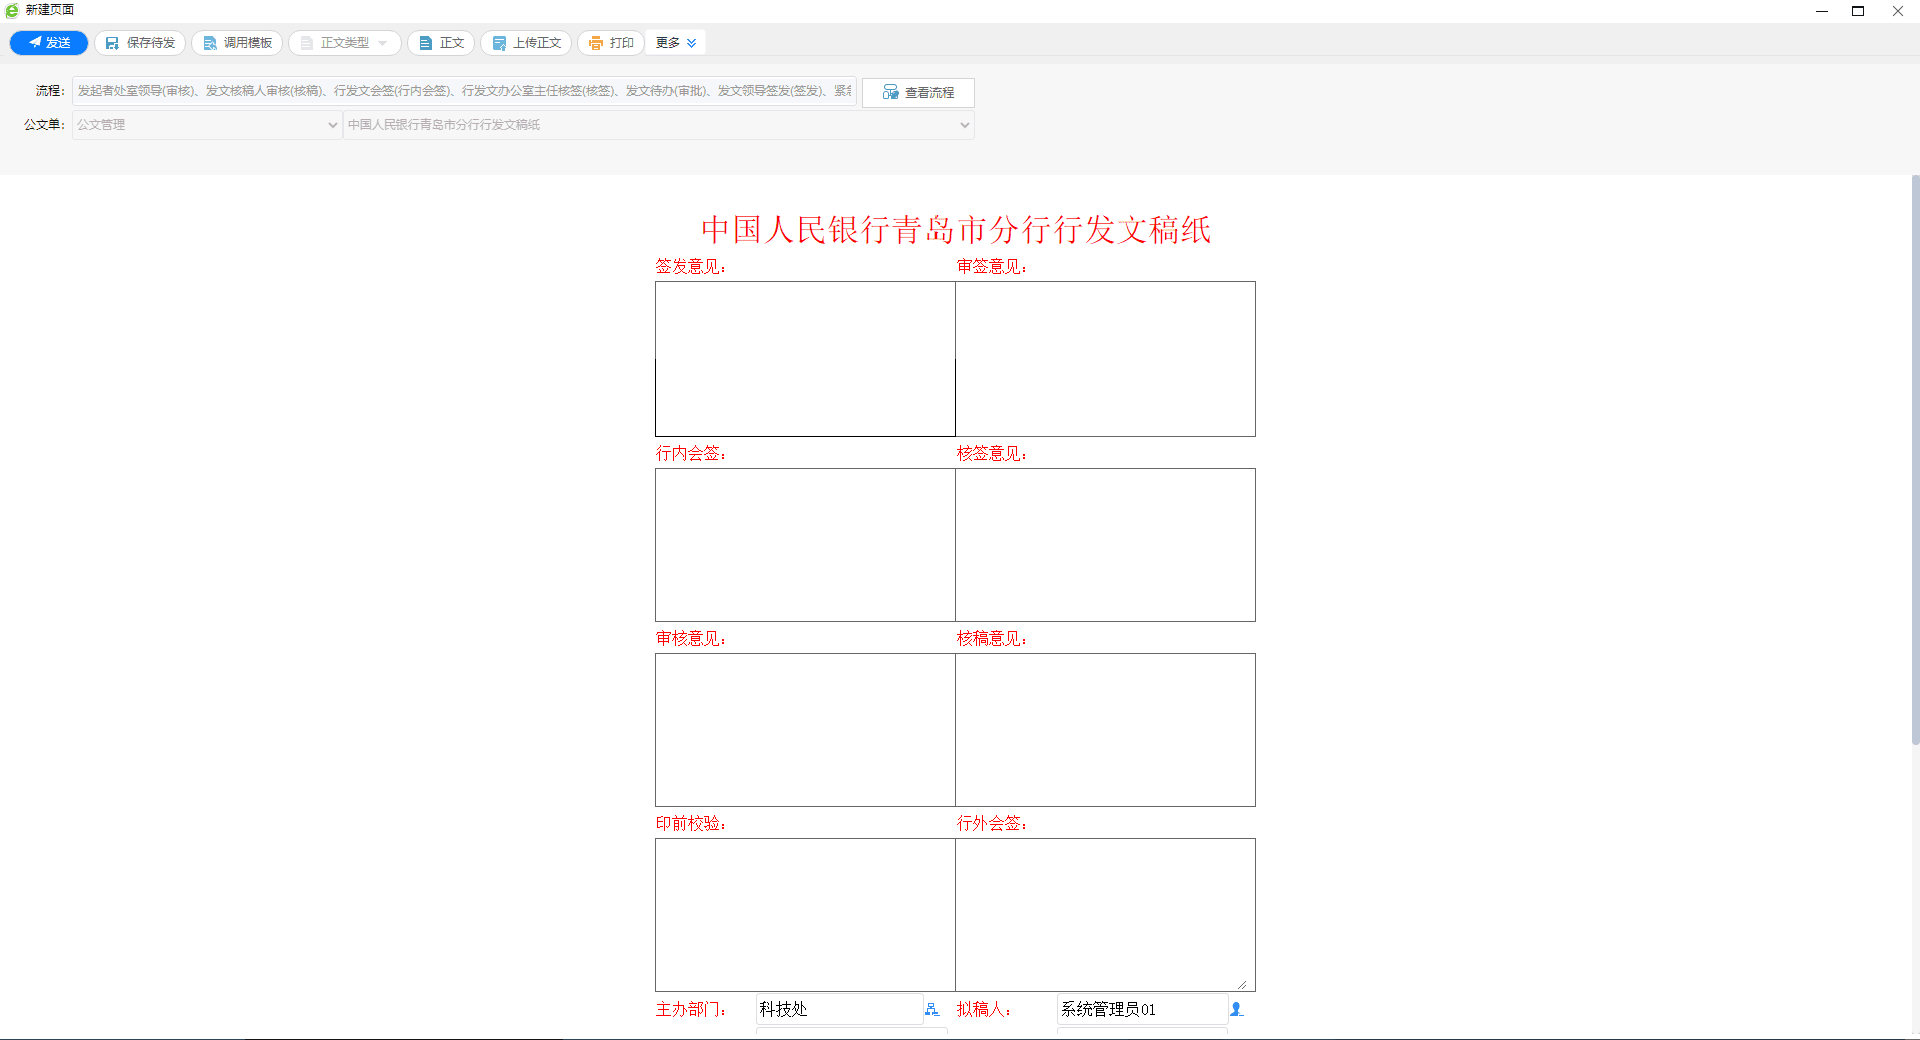
Task: Open the 正文 document button
Action: (x=441, y=43)
